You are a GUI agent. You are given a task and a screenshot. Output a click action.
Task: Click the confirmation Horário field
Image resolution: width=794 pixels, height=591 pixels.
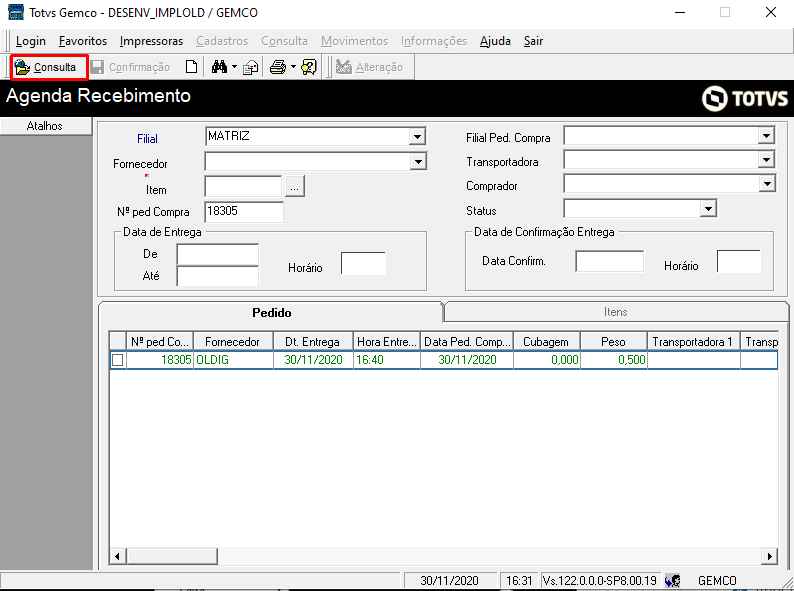[739, 261]
